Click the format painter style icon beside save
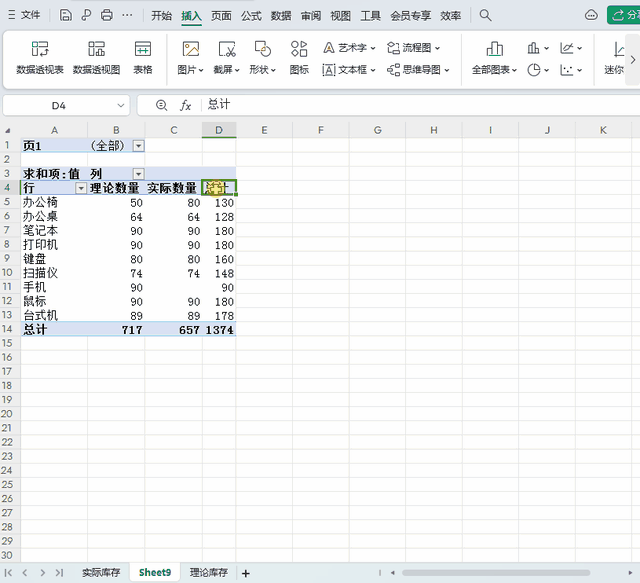This screenshot has width=640, height=583. click(x=86, y=15)
